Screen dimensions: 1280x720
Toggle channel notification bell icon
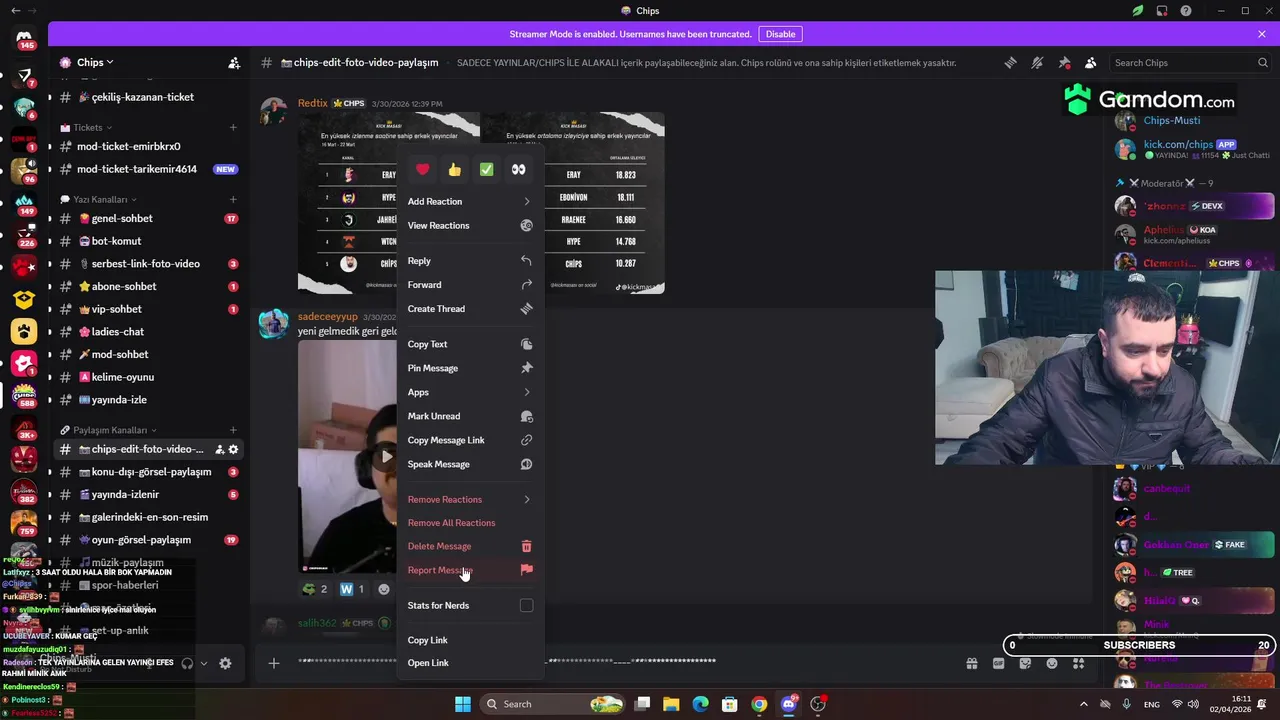(x=1037, y=62)
